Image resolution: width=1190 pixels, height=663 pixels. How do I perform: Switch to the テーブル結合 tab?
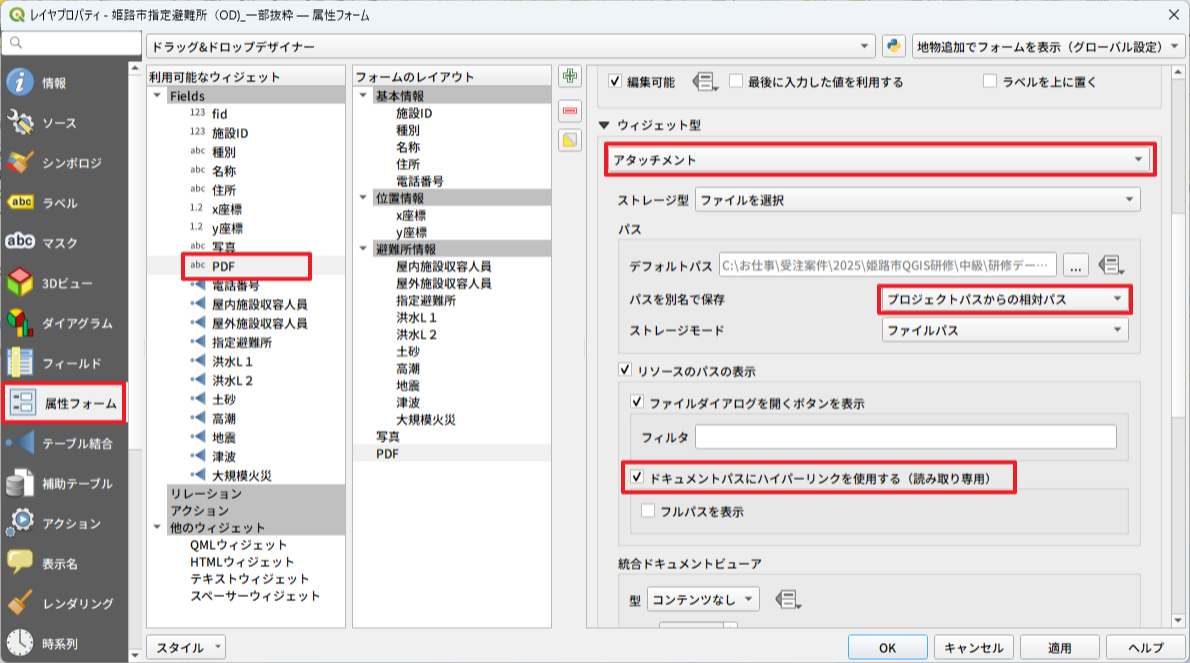[64, 443]
